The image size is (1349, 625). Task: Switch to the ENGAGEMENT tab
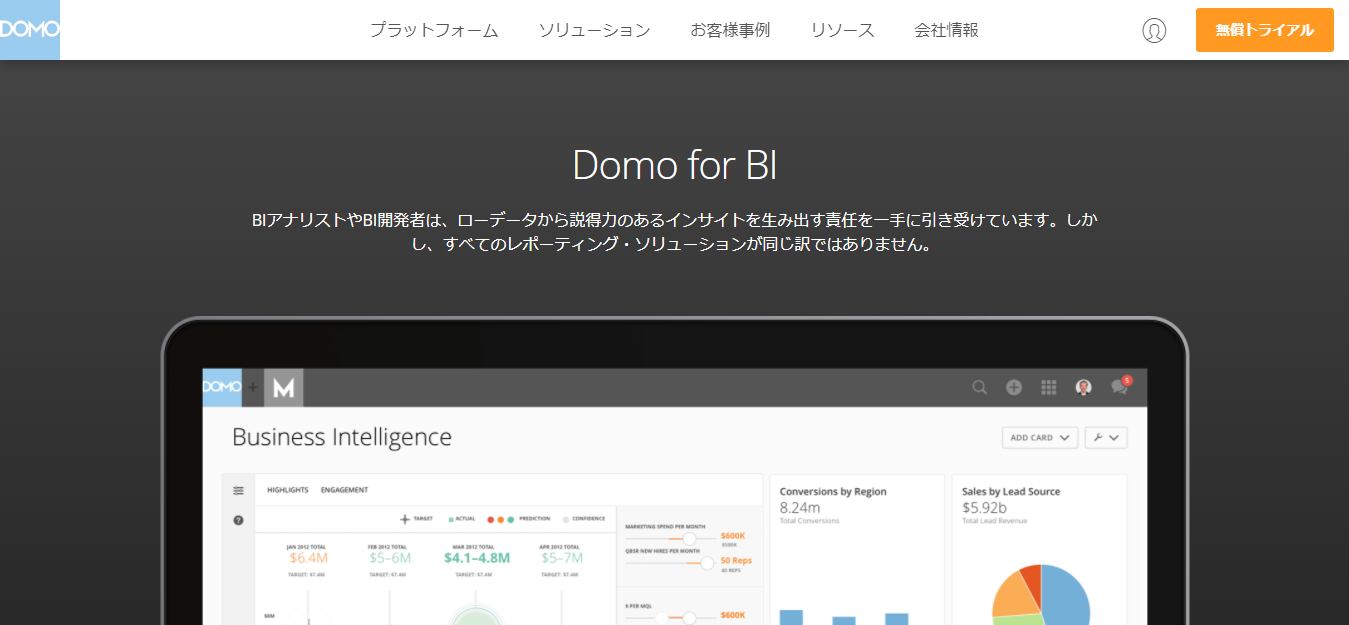344,490
